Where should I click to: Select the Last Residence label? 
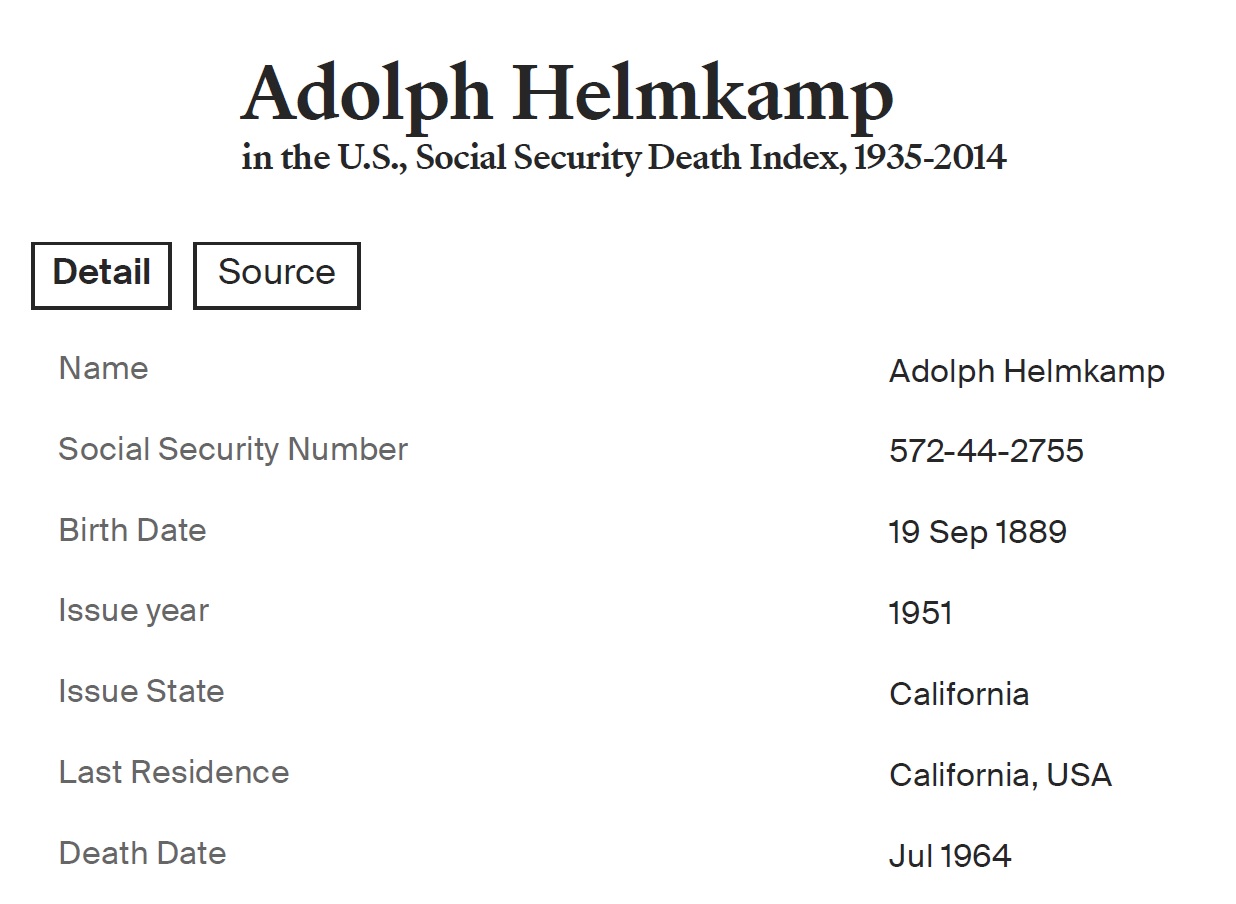[x=174, y=772]
